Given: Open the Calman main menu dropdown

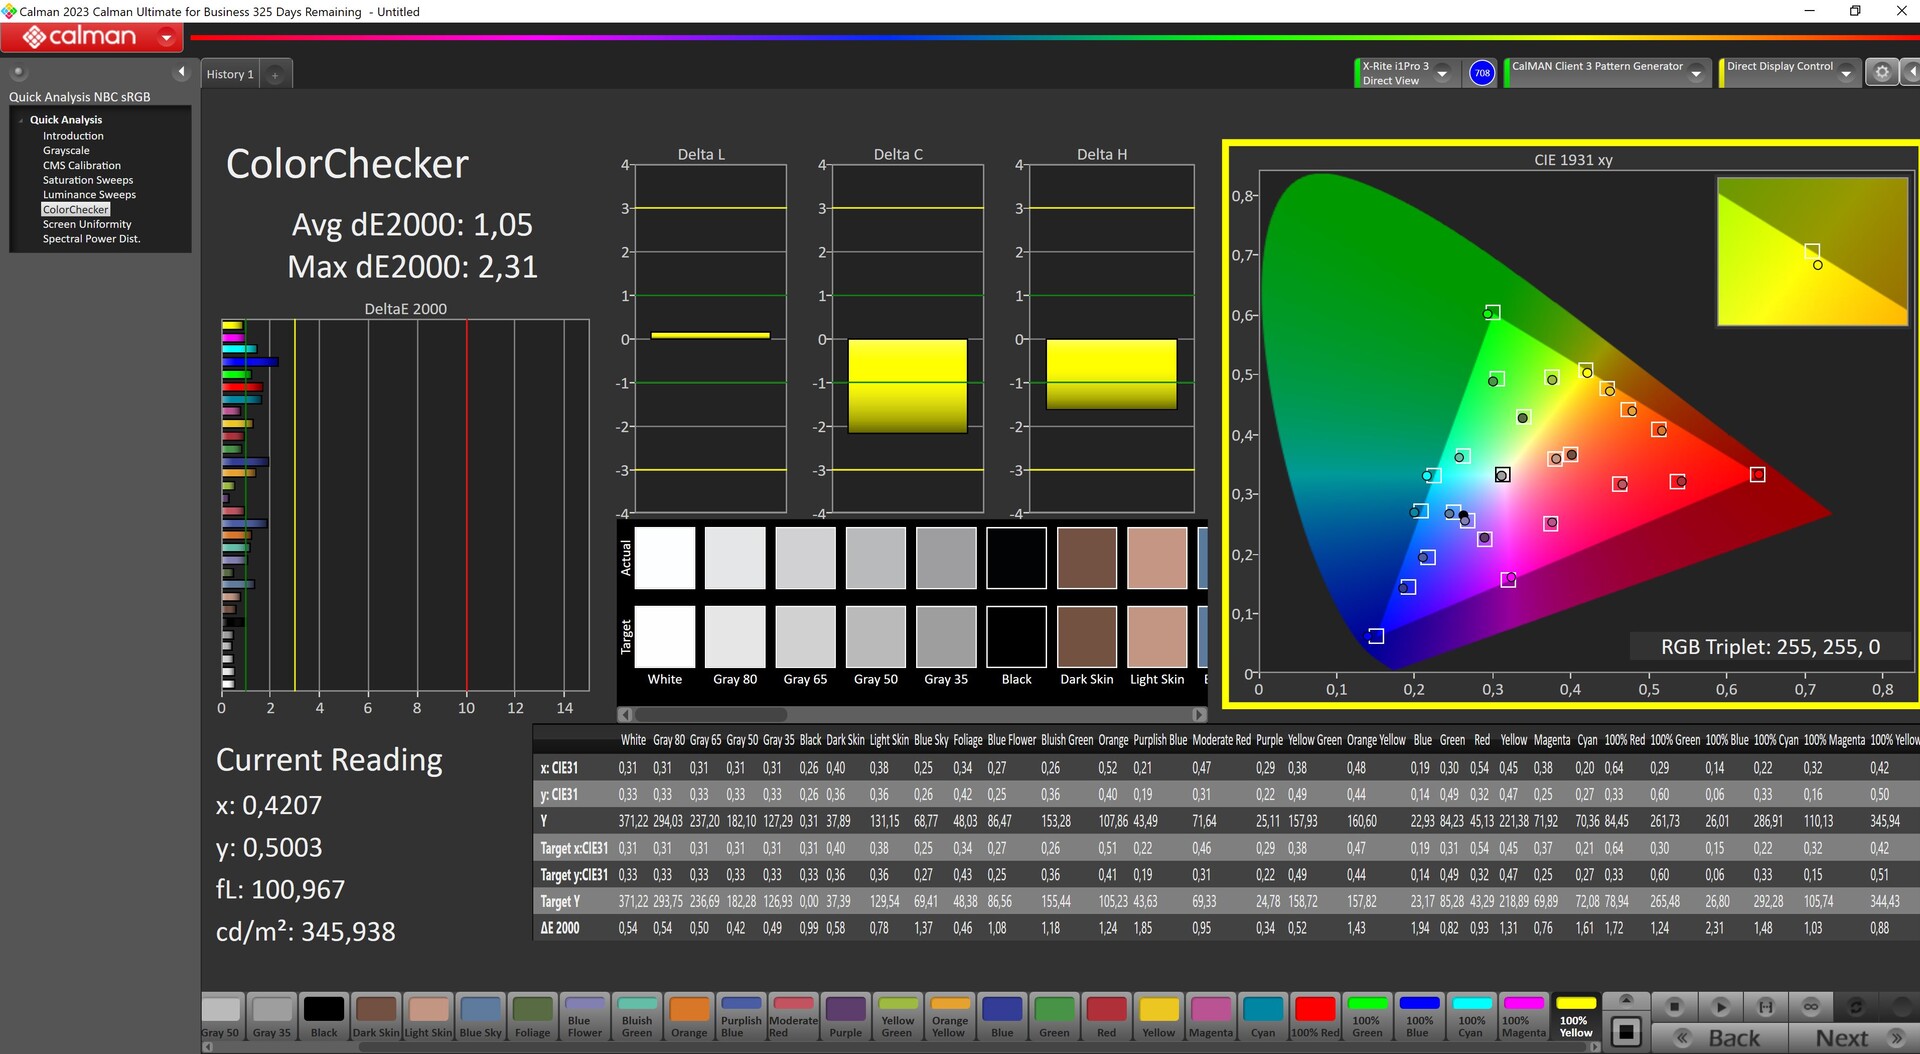Looking at the screenshot, I should [166, 38].
